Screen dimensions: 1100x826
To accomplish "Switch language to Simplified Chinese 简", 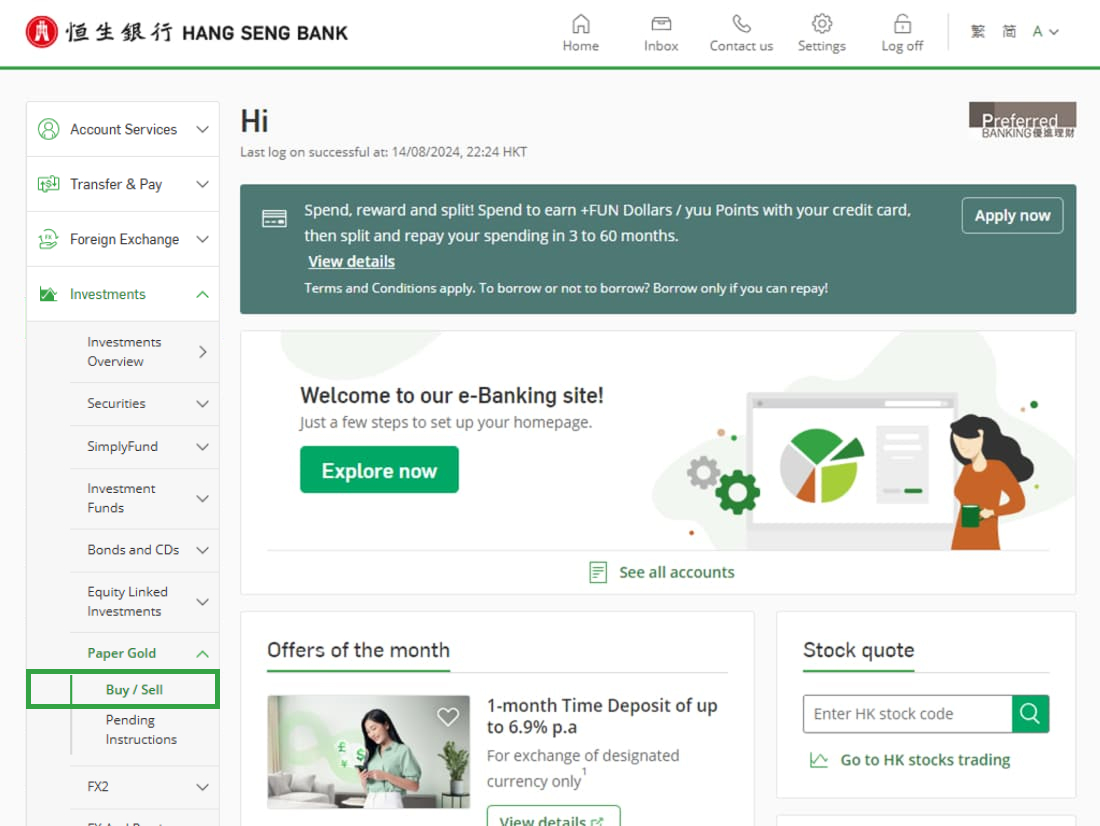I will [x=1009, y=32].
